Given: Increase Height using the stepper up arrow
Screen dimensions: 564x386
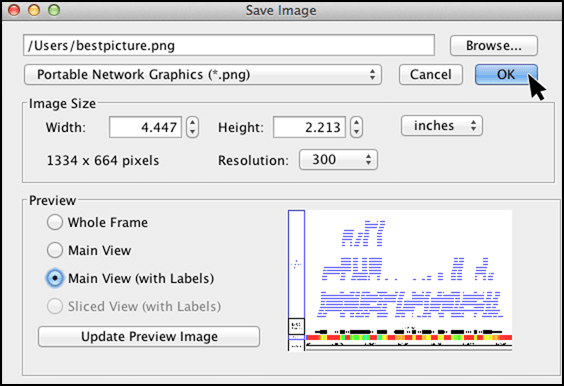Looking at the screenshot, I should pyautogui.click(x=356, y=122).
